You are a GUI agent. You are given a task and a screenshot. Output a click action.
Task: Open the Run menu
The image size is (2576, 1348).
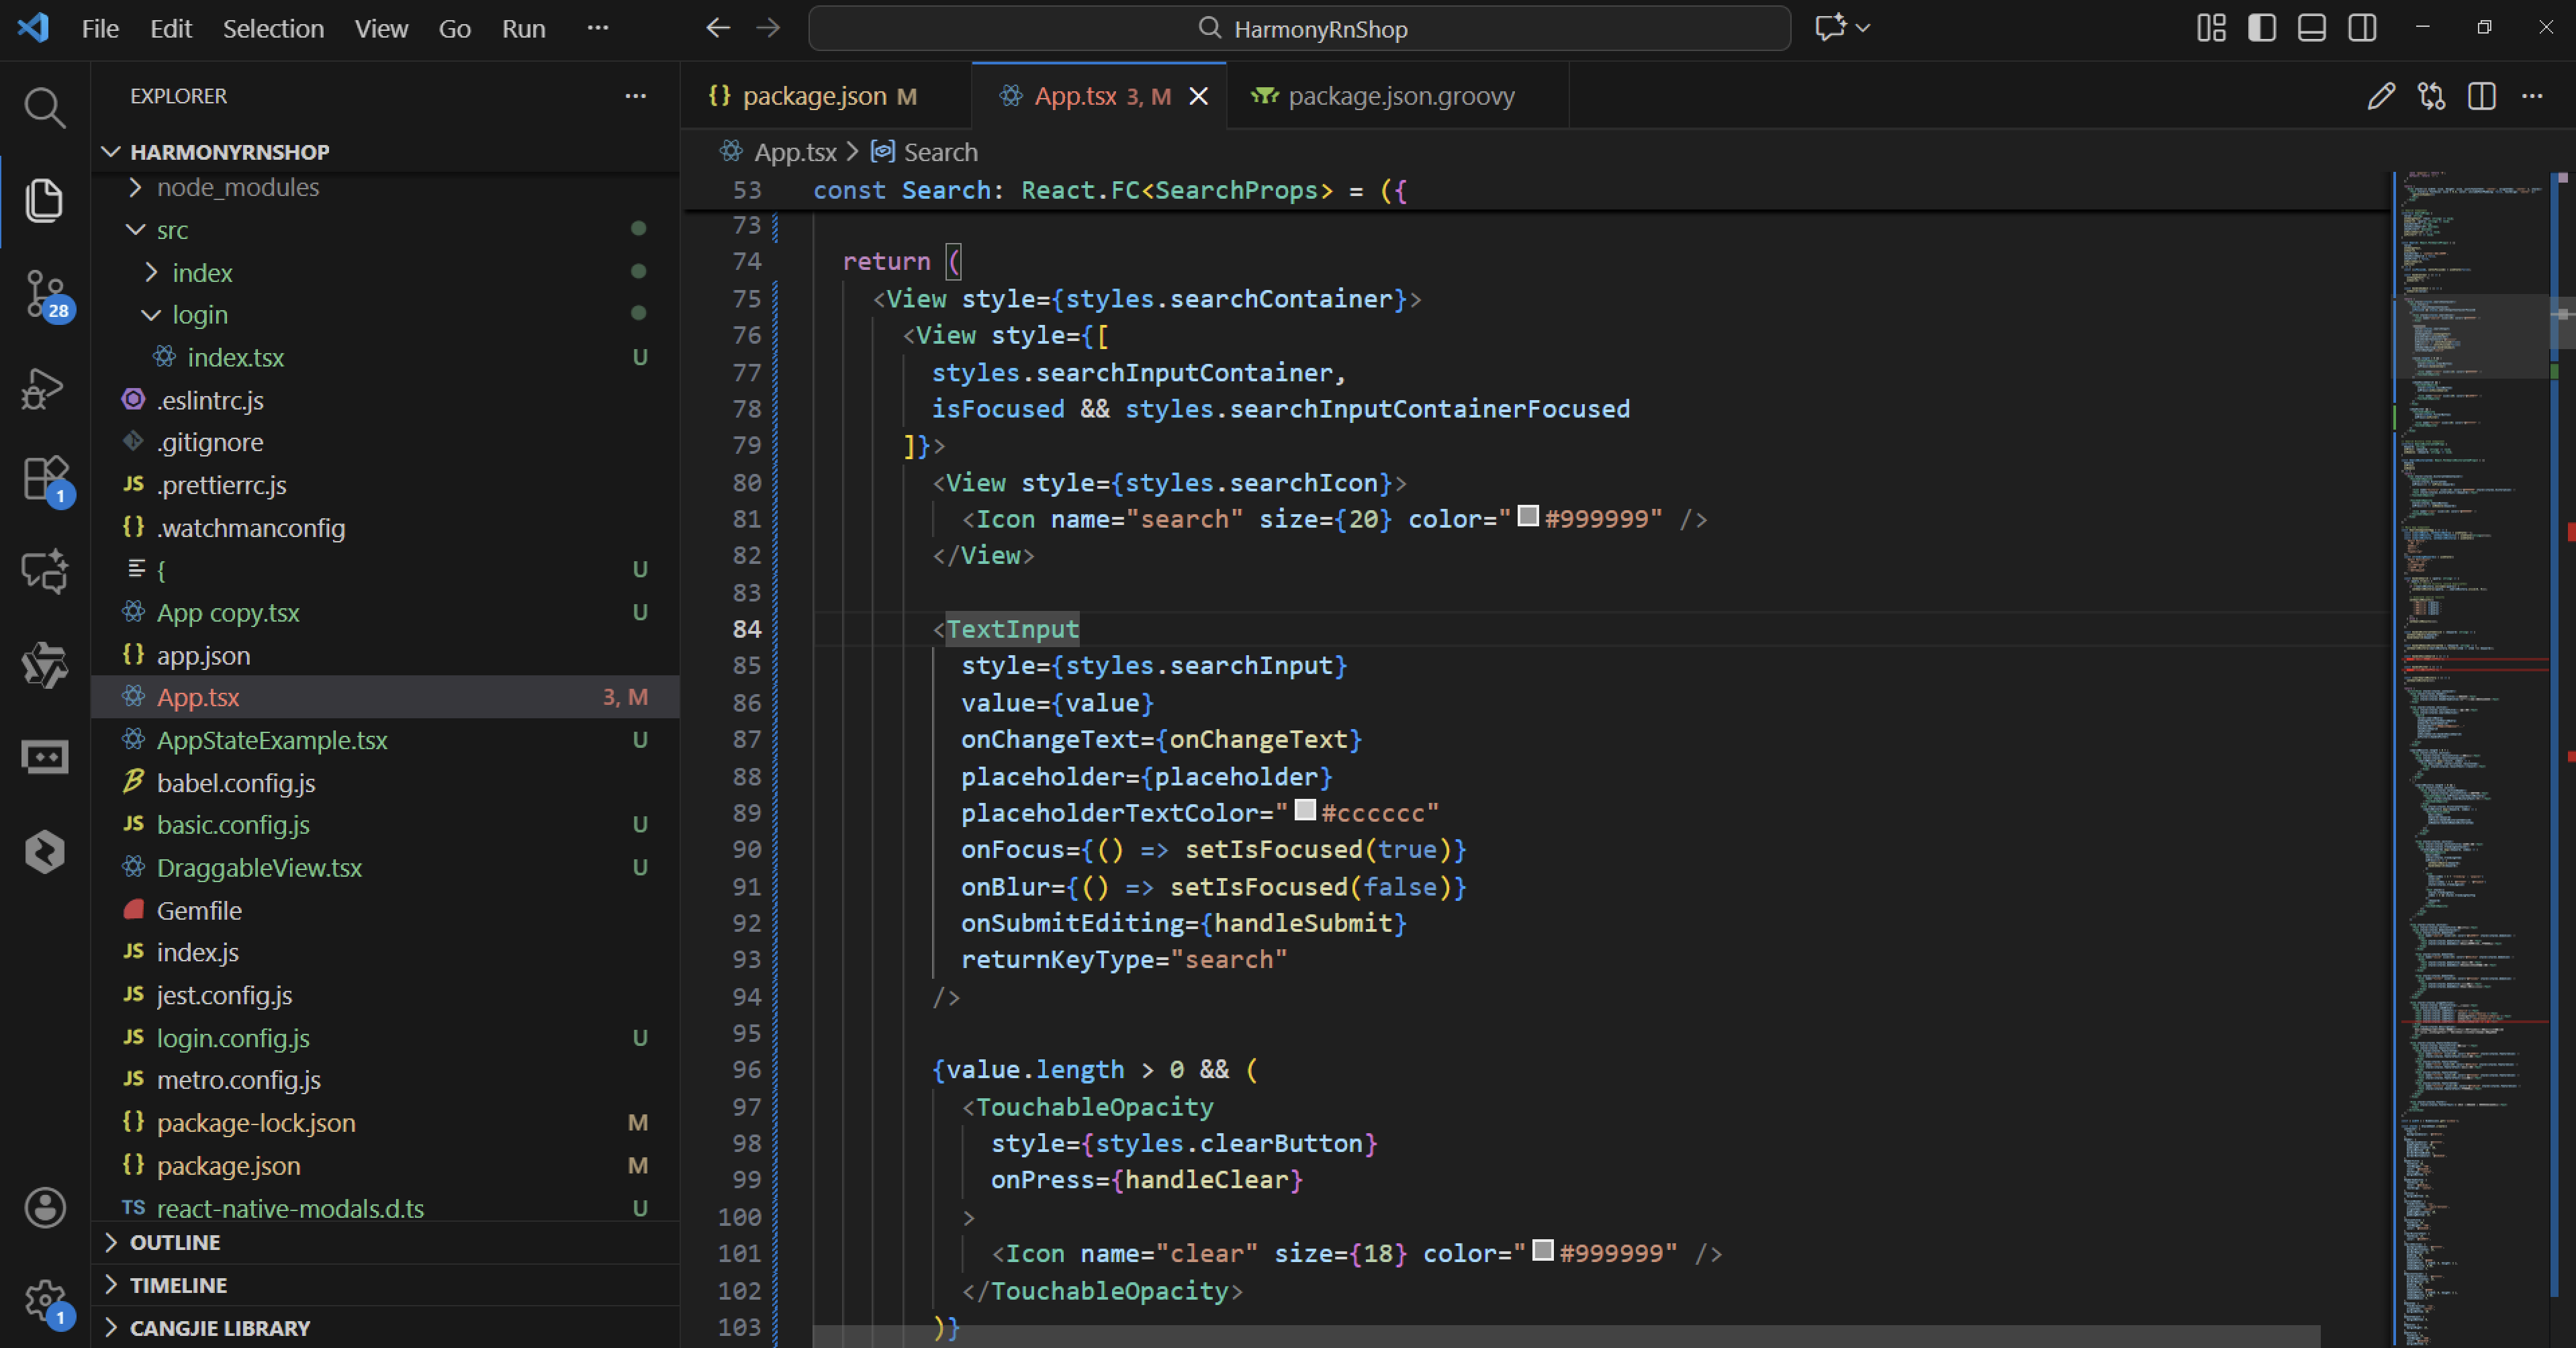[x=524, y=28]
